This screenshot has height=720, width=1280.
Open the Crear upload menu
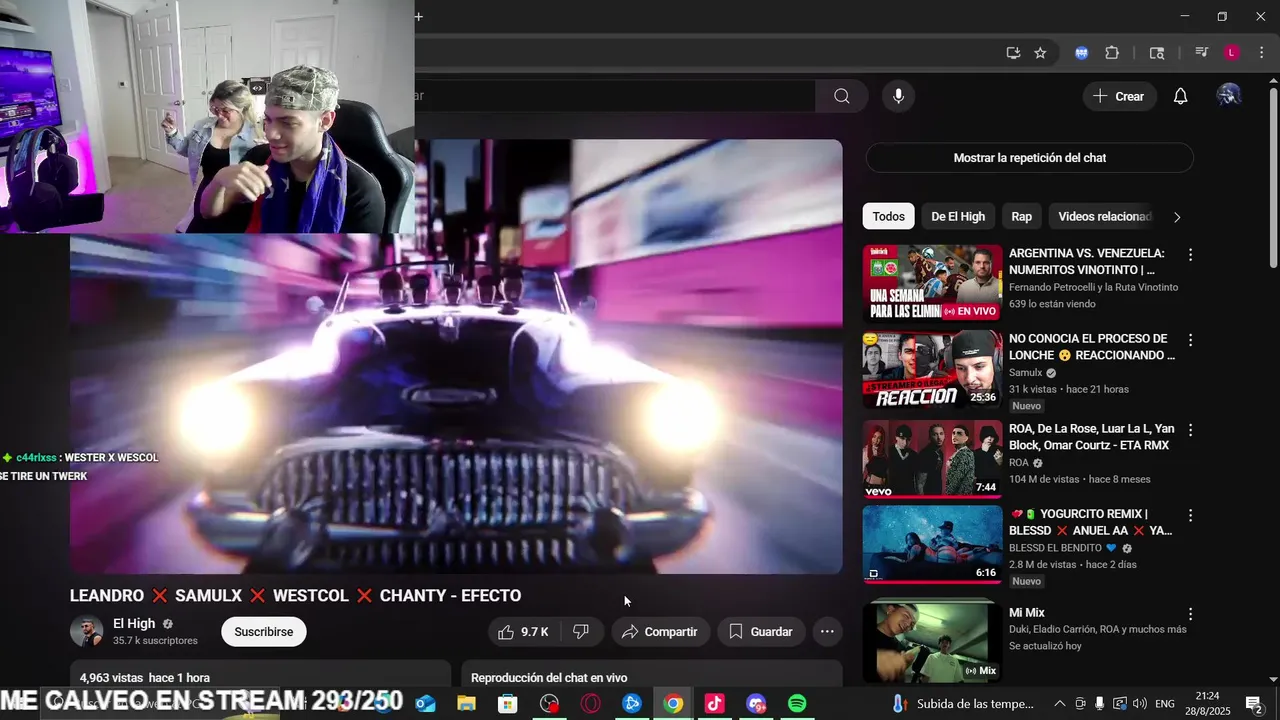pyautogui.click(x=1119, y=96)
